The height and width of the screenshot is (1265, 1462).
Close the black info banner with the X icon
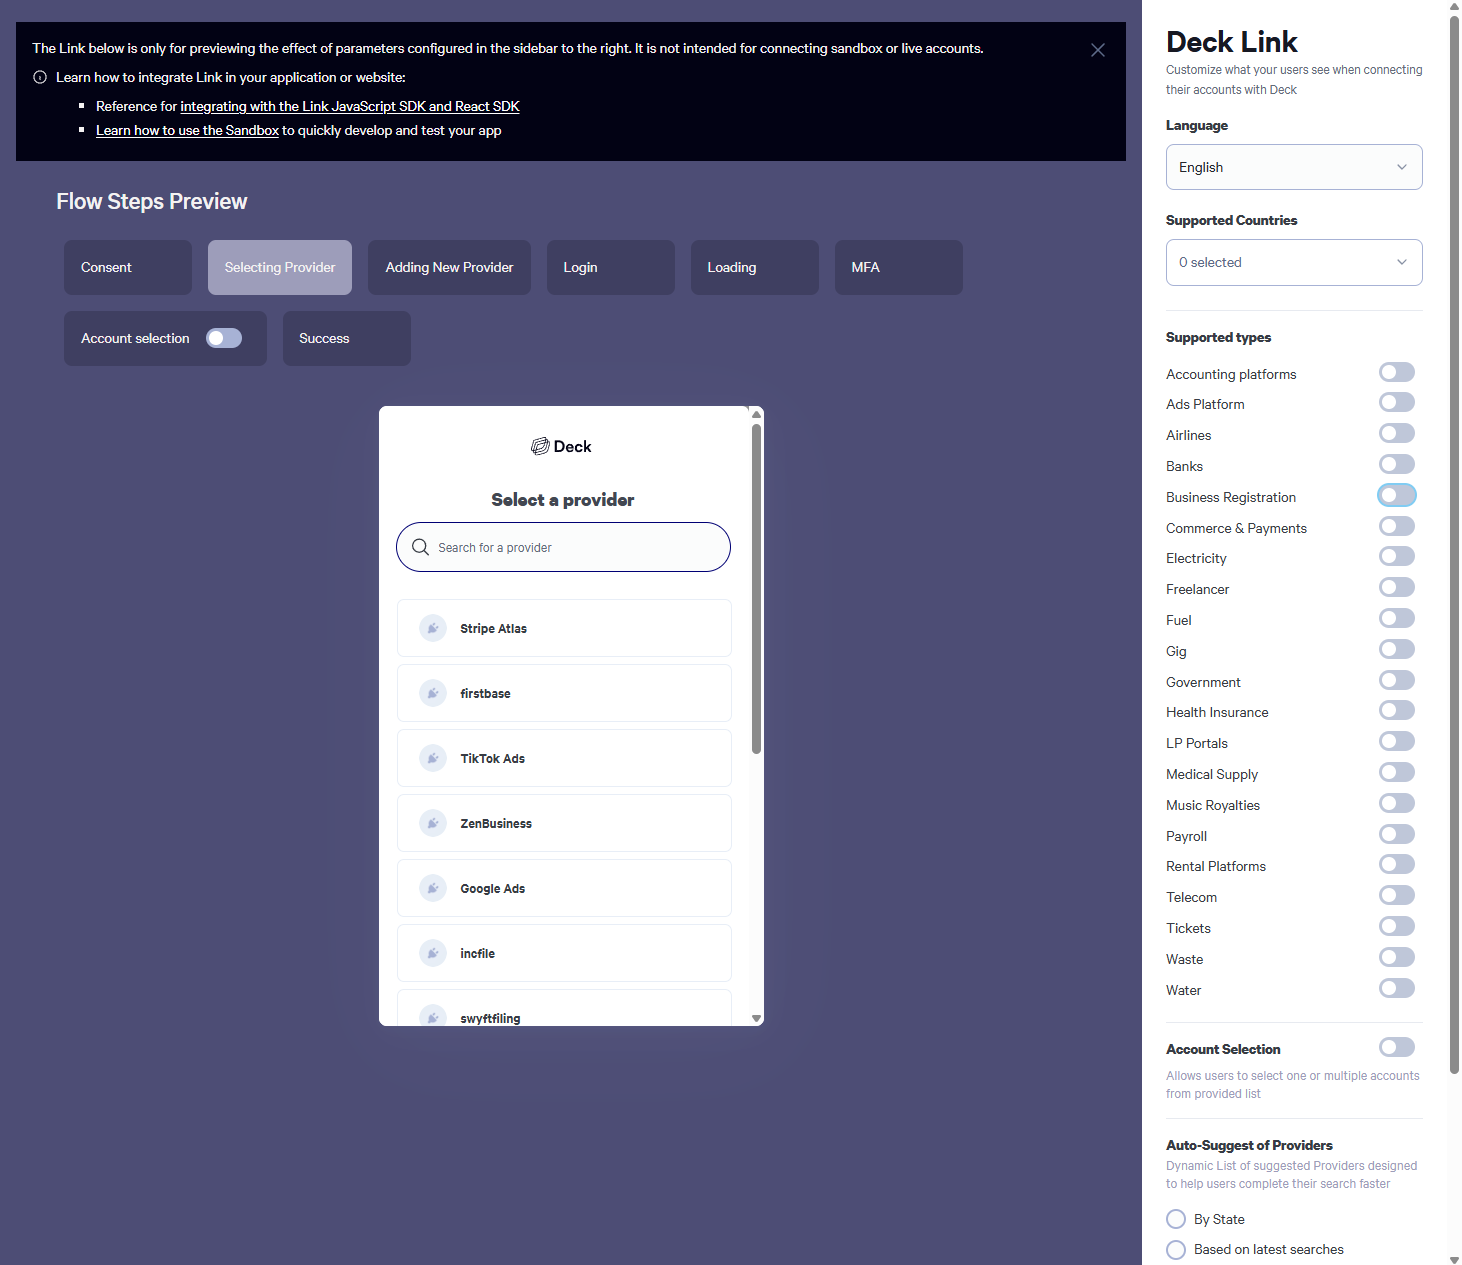click(x=1097, y=50)
